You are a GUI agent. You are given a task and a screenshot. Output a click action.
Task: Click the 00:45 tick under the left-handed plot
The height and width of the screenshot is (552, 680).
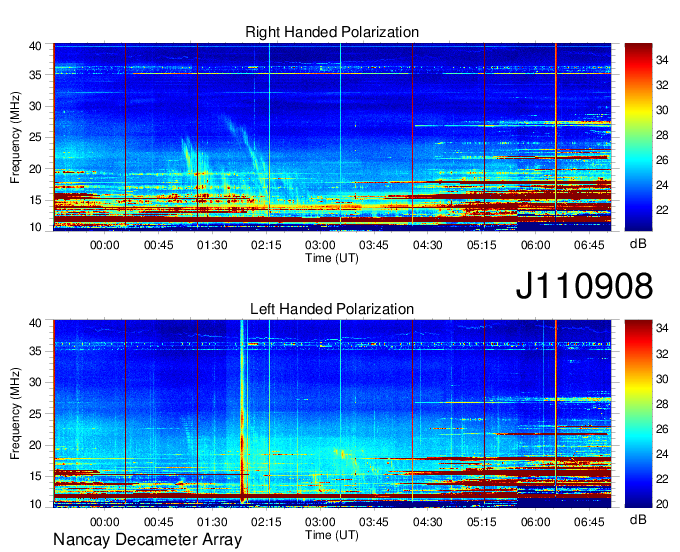point(159,522)
